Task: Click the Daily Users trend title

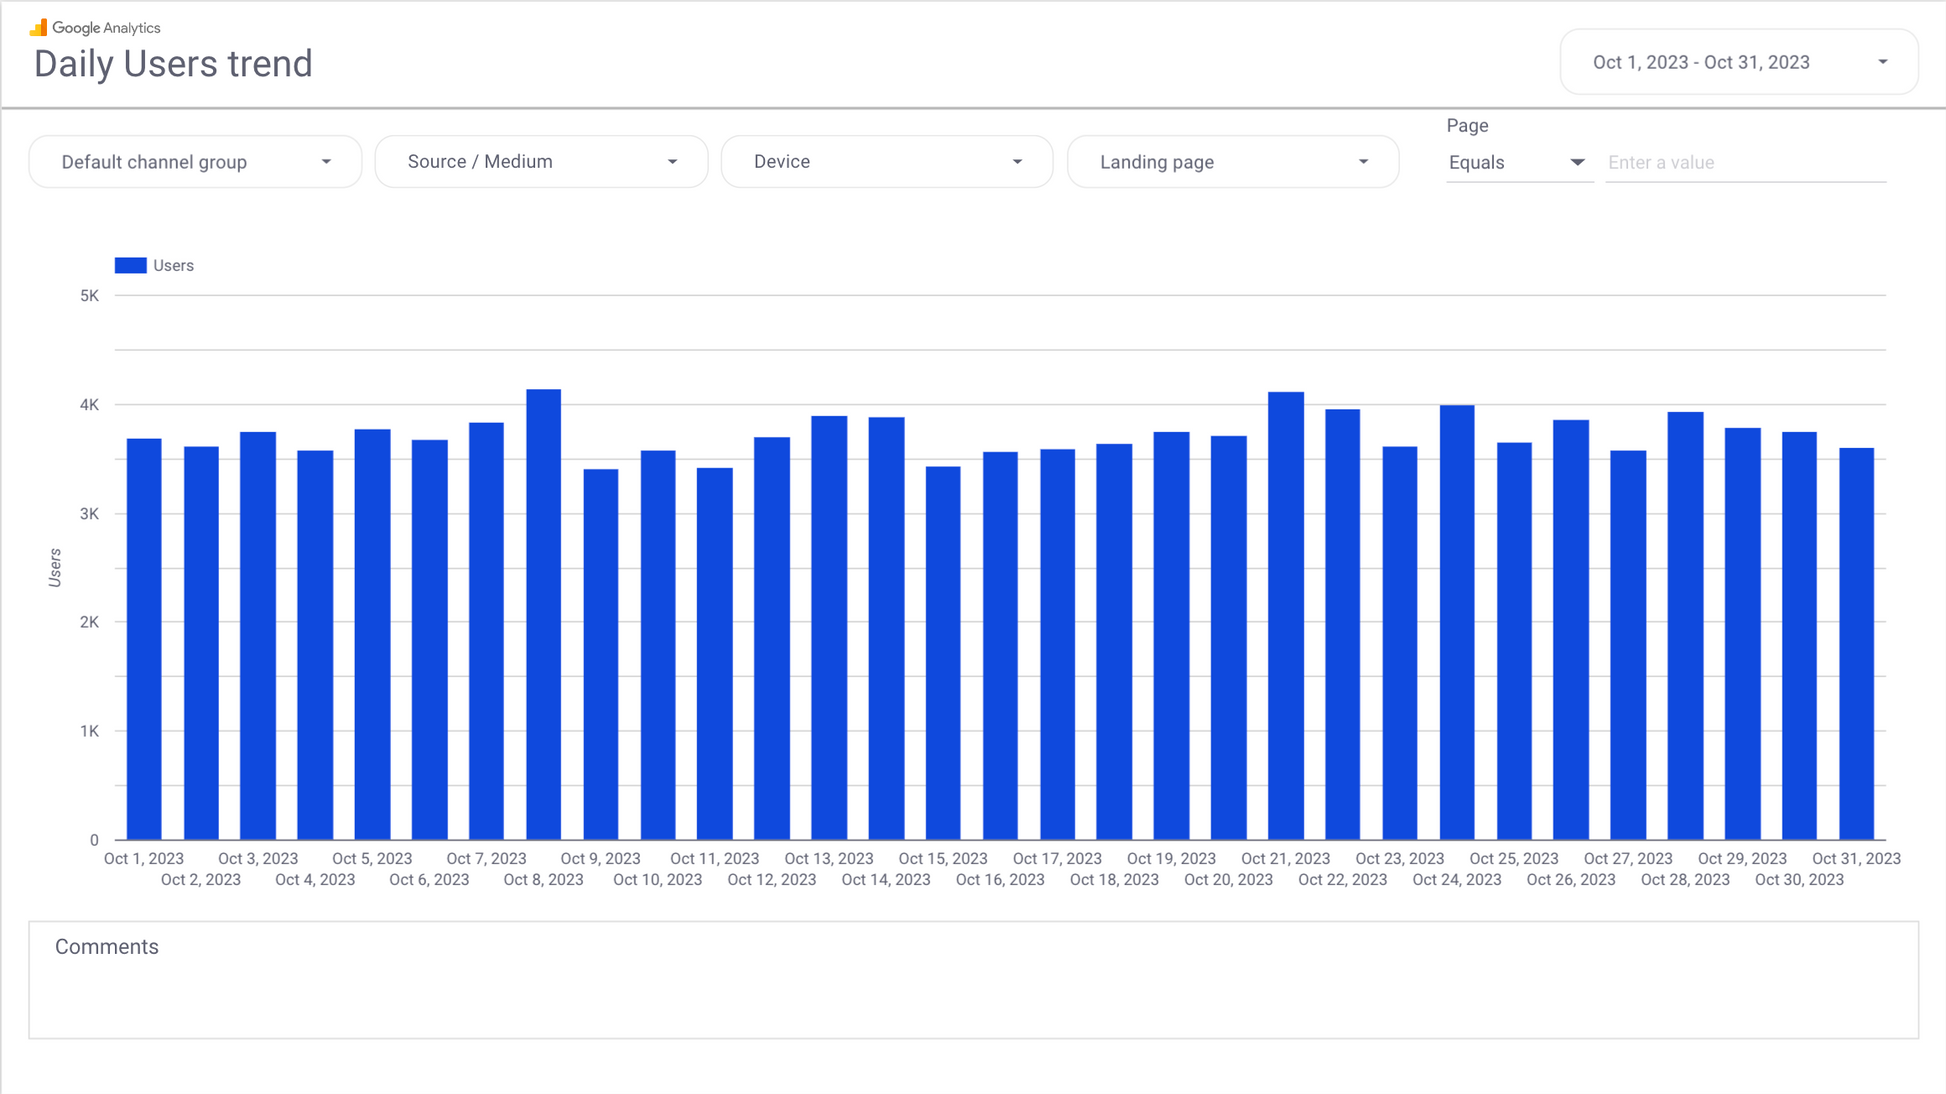Action: (x=173, y=64)
